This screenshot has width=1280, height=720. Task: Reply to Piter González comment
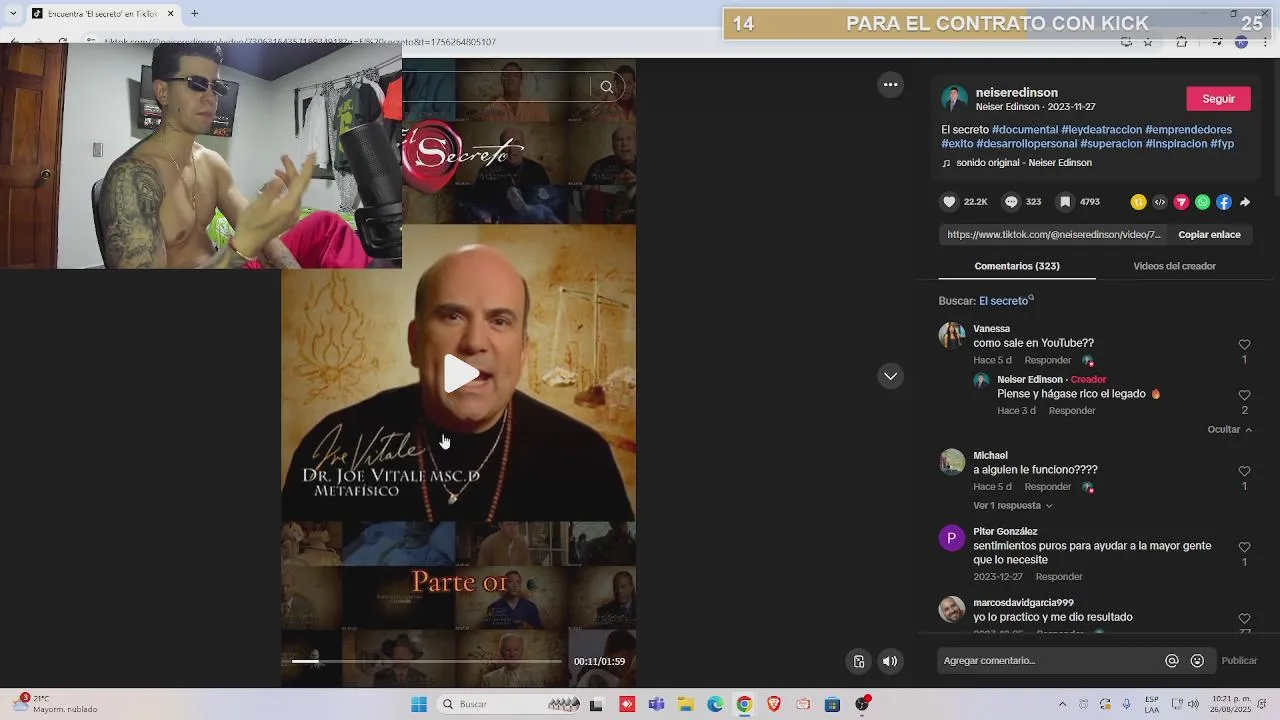point(1059,577)
